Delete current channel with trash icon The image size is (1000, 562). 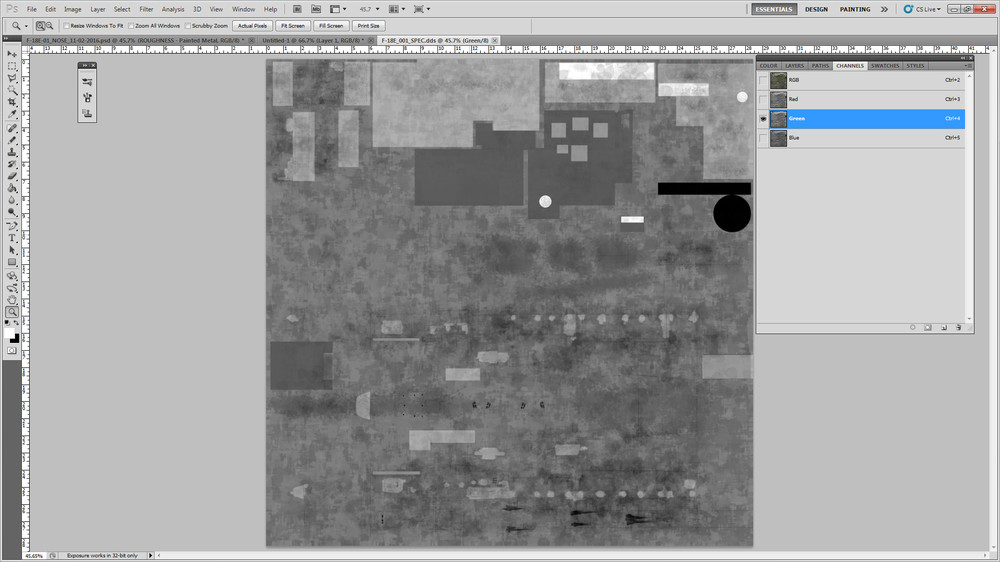tap(959, 327)
